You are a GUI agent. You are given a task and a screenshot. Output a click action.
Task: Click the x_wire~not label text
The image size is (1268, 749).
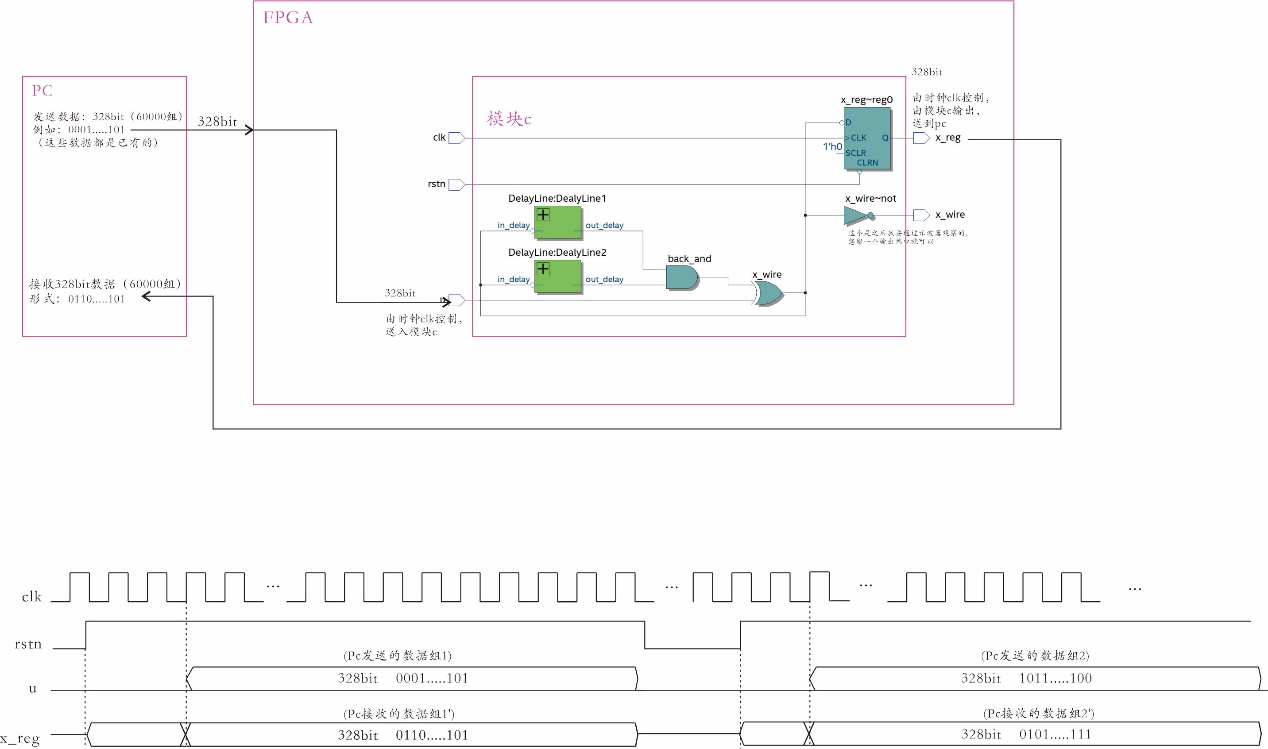pyautogui.click(x=869, y=200)
